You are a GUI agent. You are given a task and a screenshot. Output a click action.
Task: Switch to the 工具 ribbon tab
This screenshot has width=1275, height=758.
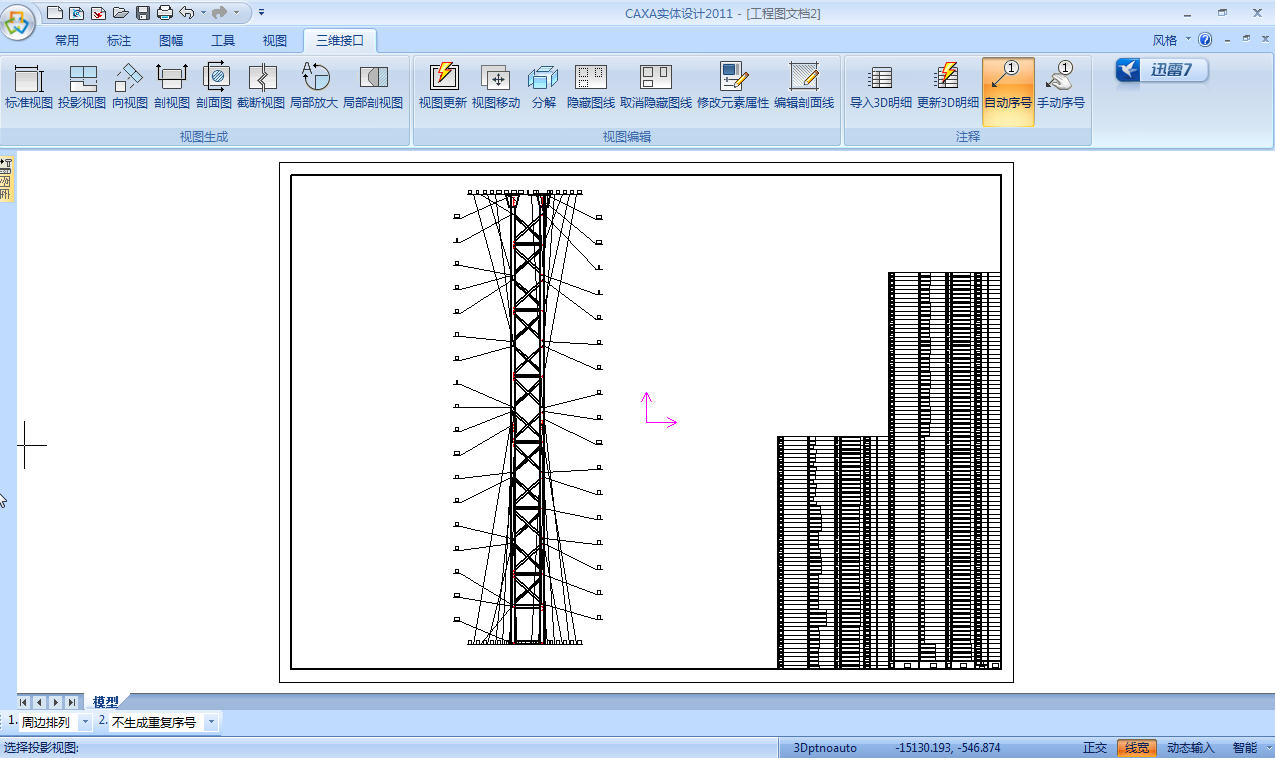(223, 41)
